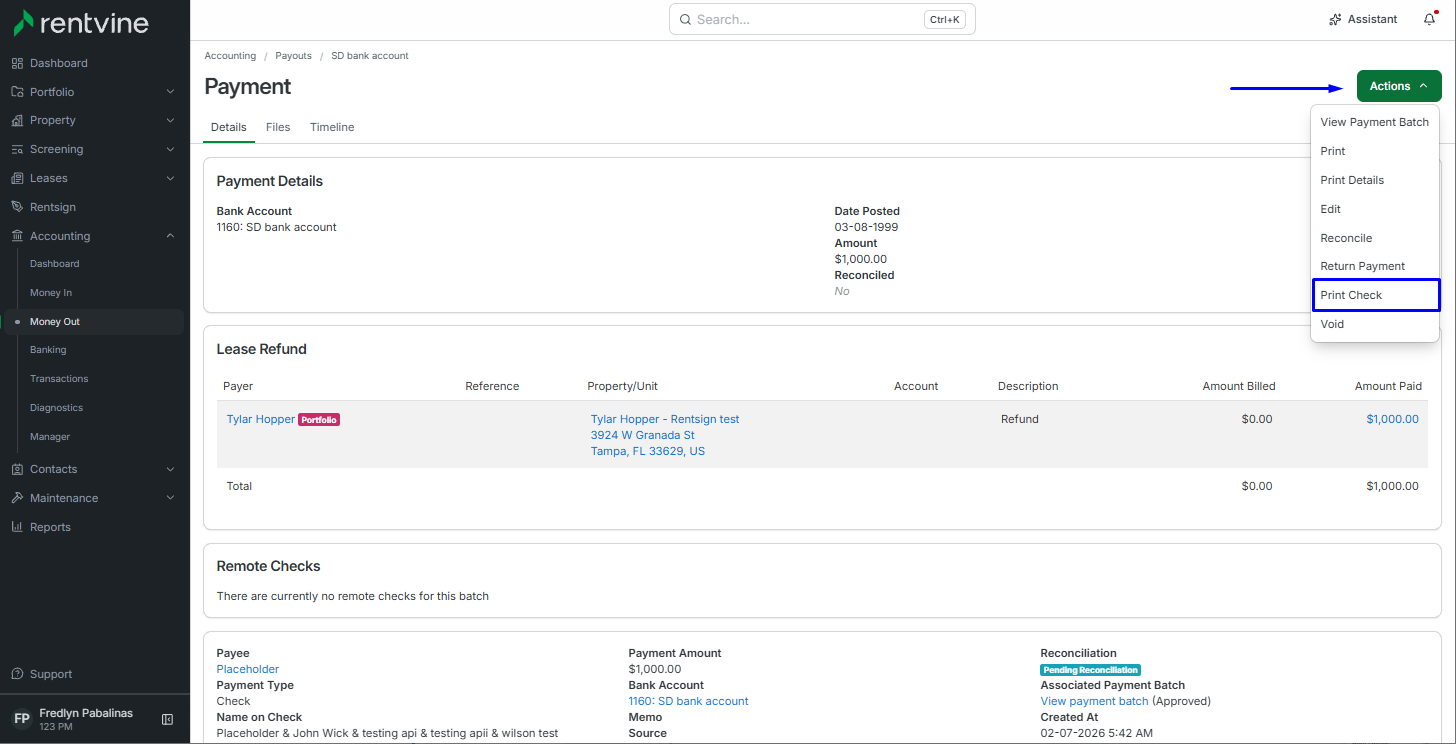Open Transactions submenu item

pos(59,379)
